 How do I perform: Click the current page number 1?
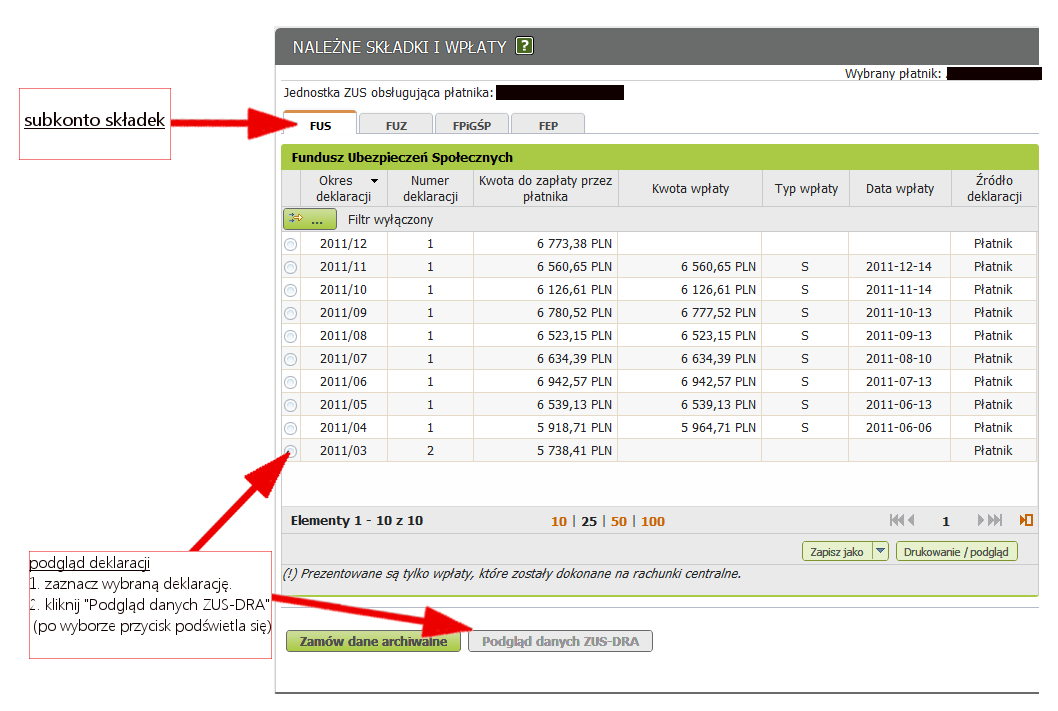tap(945, 521)
